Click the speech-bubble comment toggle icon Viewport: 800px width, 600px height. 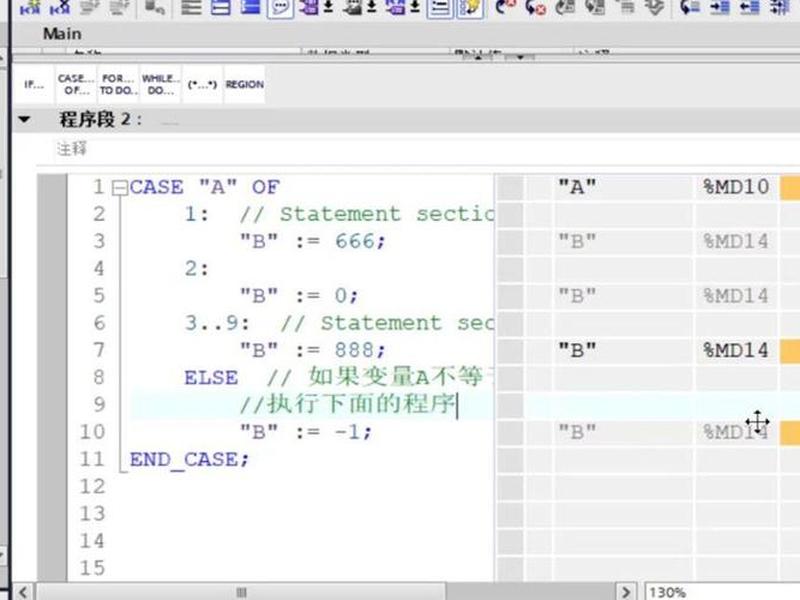click(x=281, y=8)
